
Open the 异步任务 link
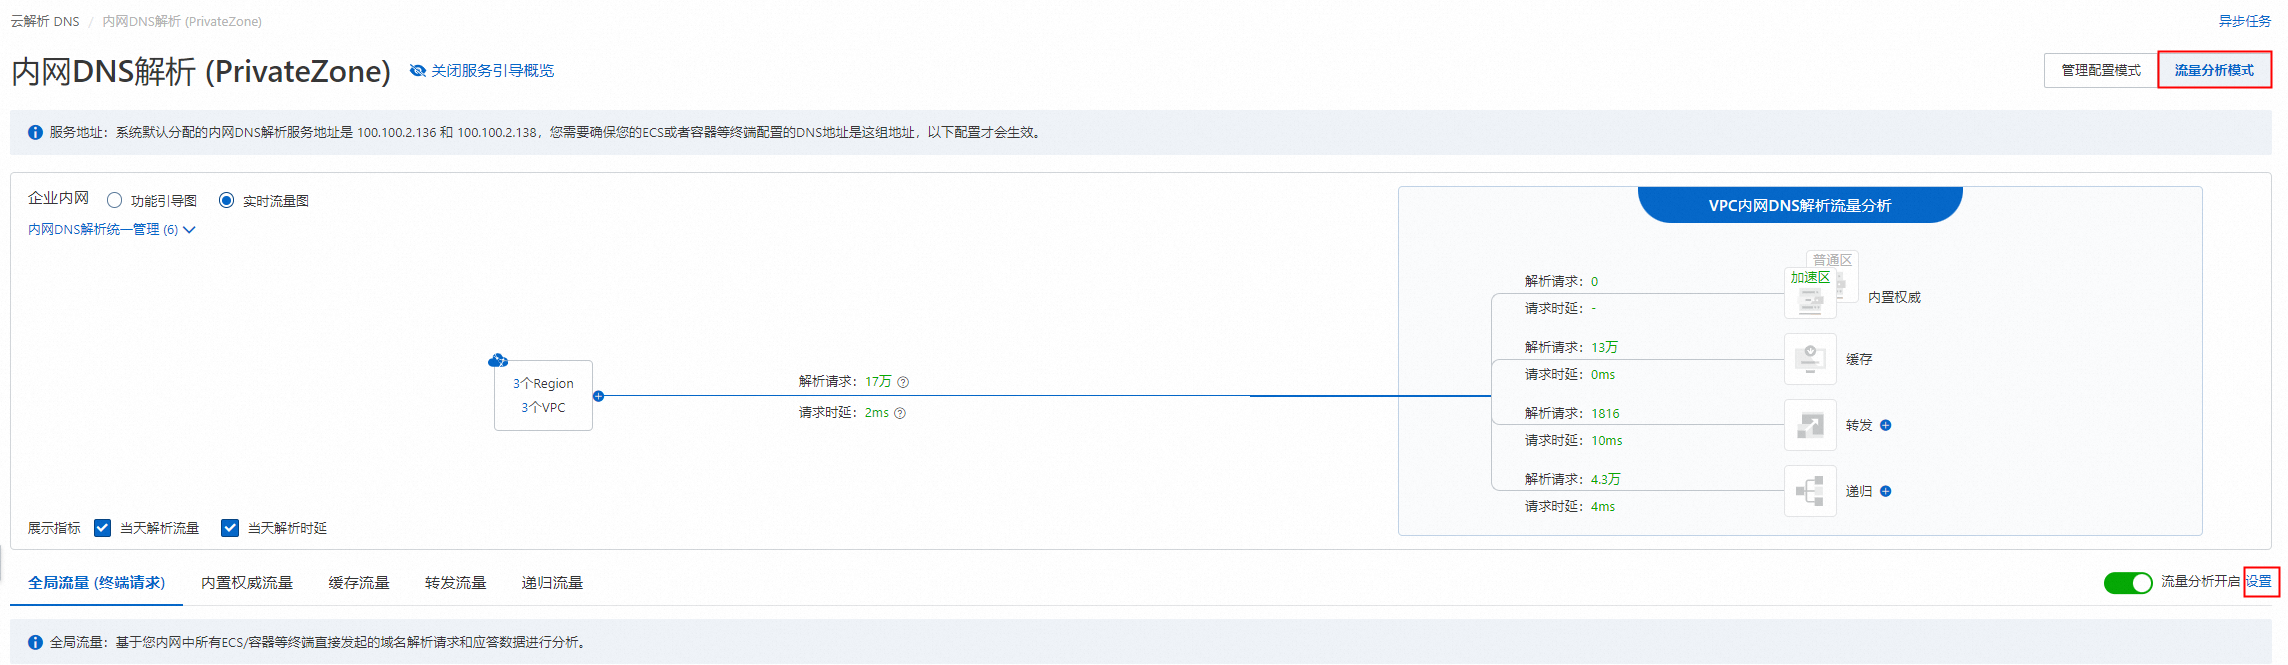click(2244, 21)
